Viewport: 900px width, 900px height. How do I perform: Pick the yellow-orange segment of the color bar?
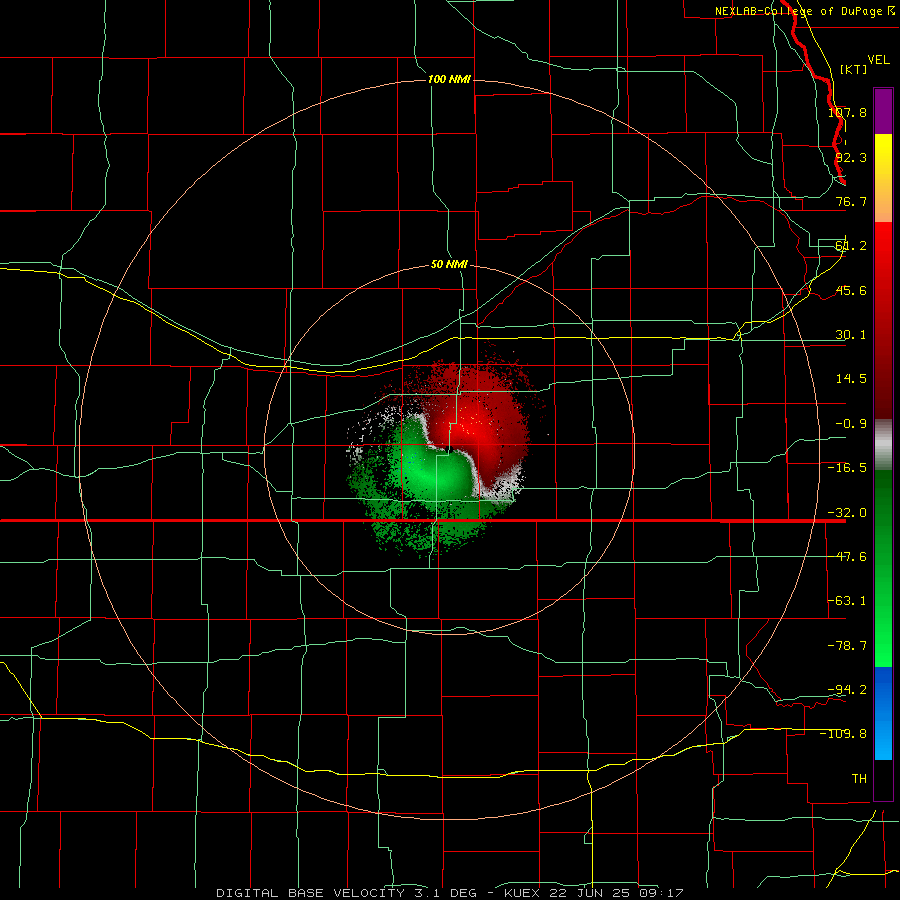click(x=883, y=178)
